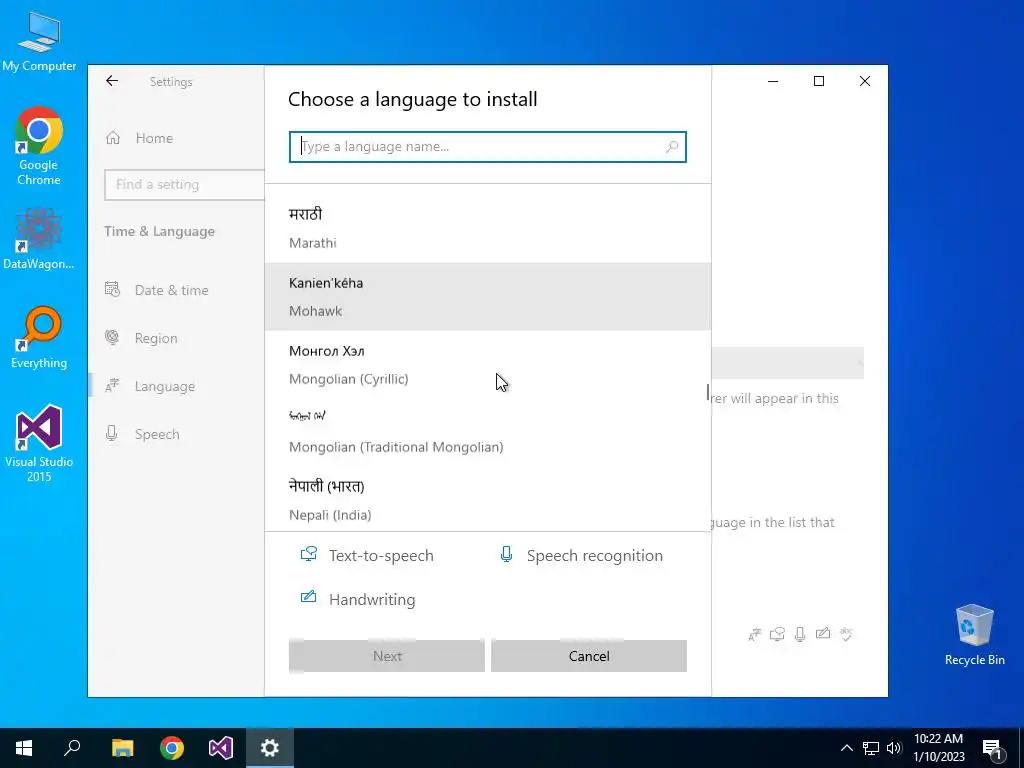
Task: Click the back arrow in Settings
Action: (112, 81)
